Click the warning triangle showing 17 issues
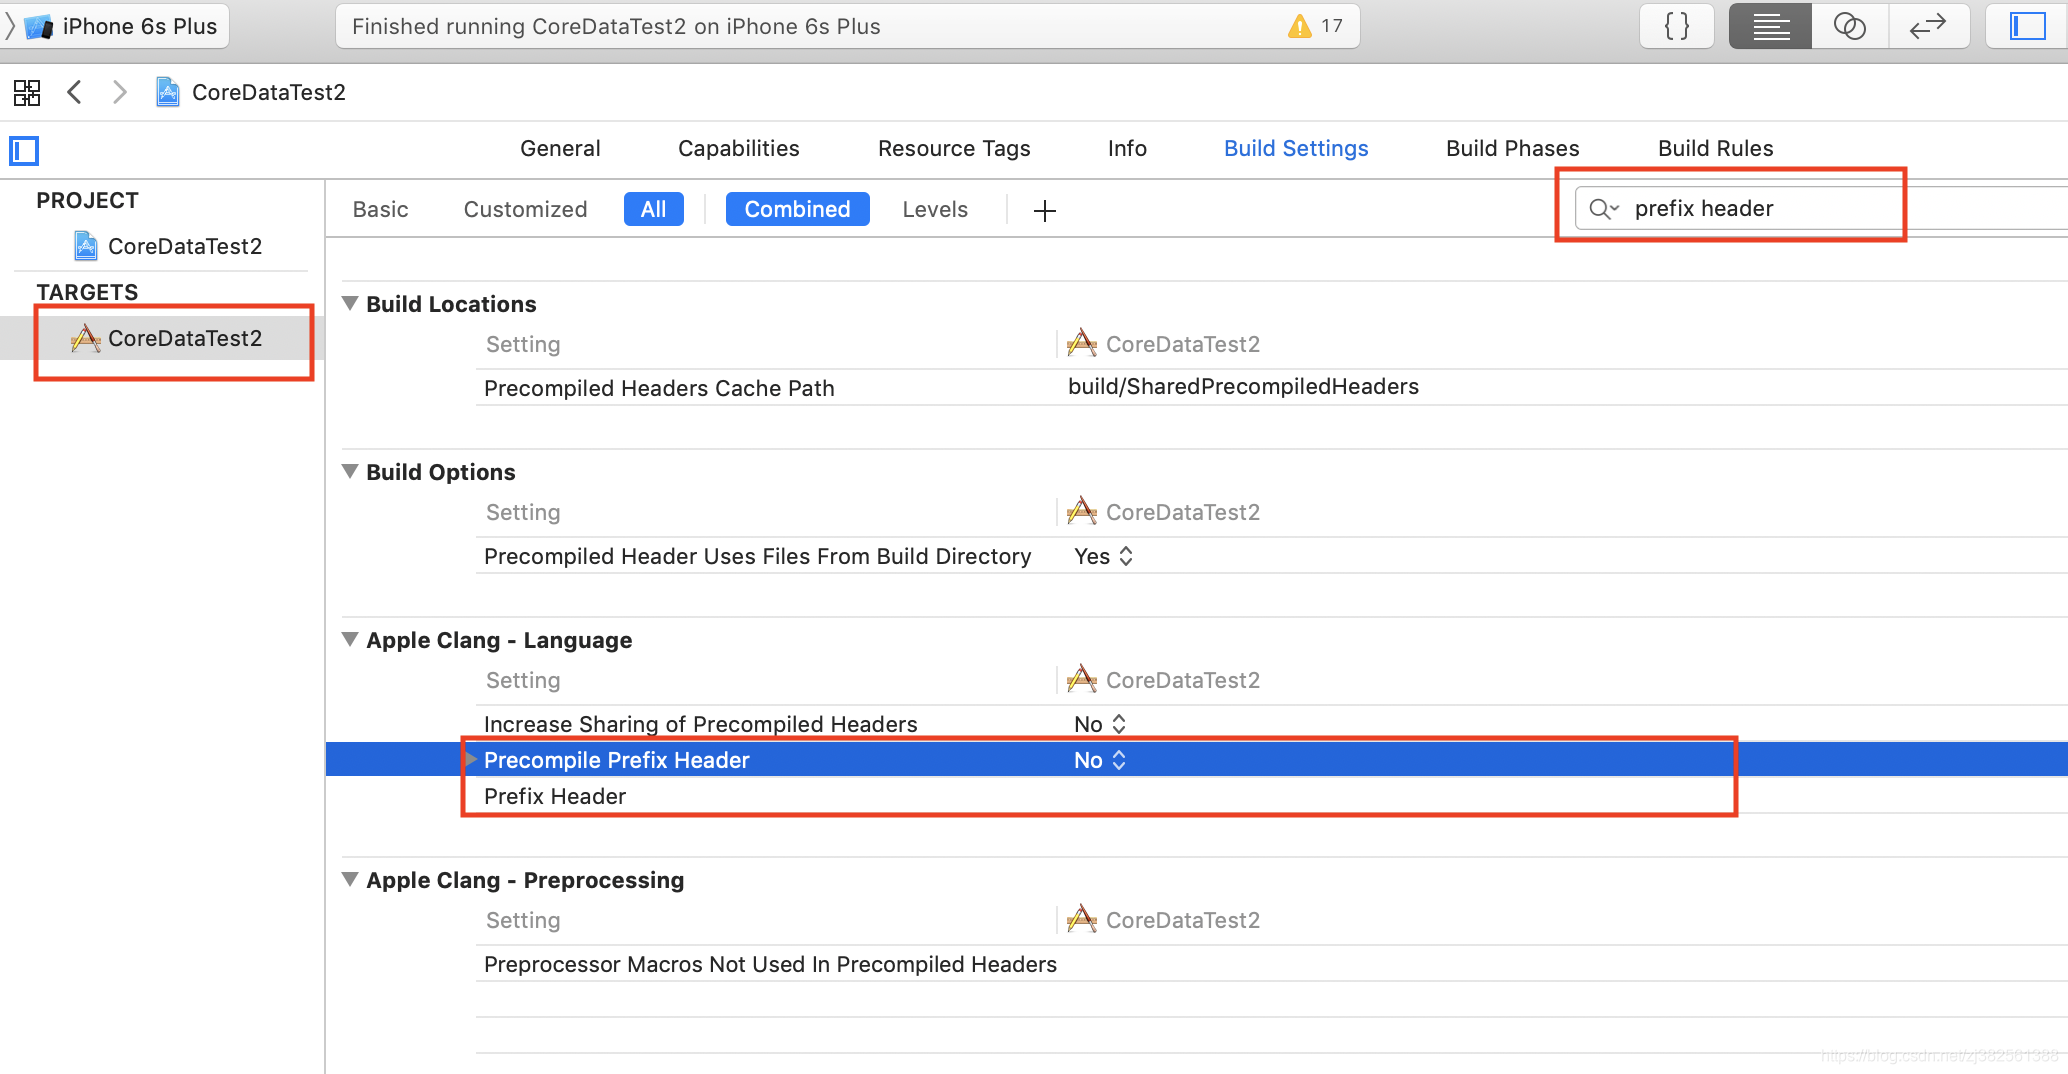The width and height of the screenshot is (2068, 1074). click(1299, 26)
